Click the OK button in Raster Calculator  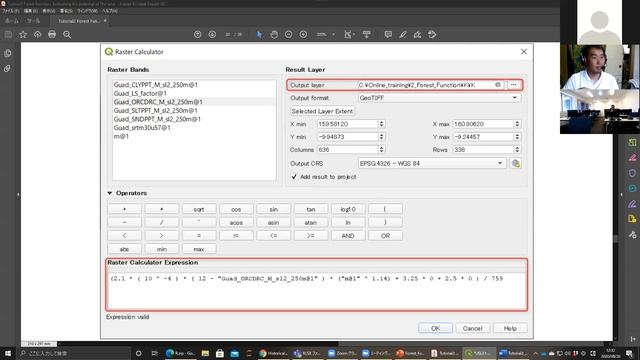(436, 329)
